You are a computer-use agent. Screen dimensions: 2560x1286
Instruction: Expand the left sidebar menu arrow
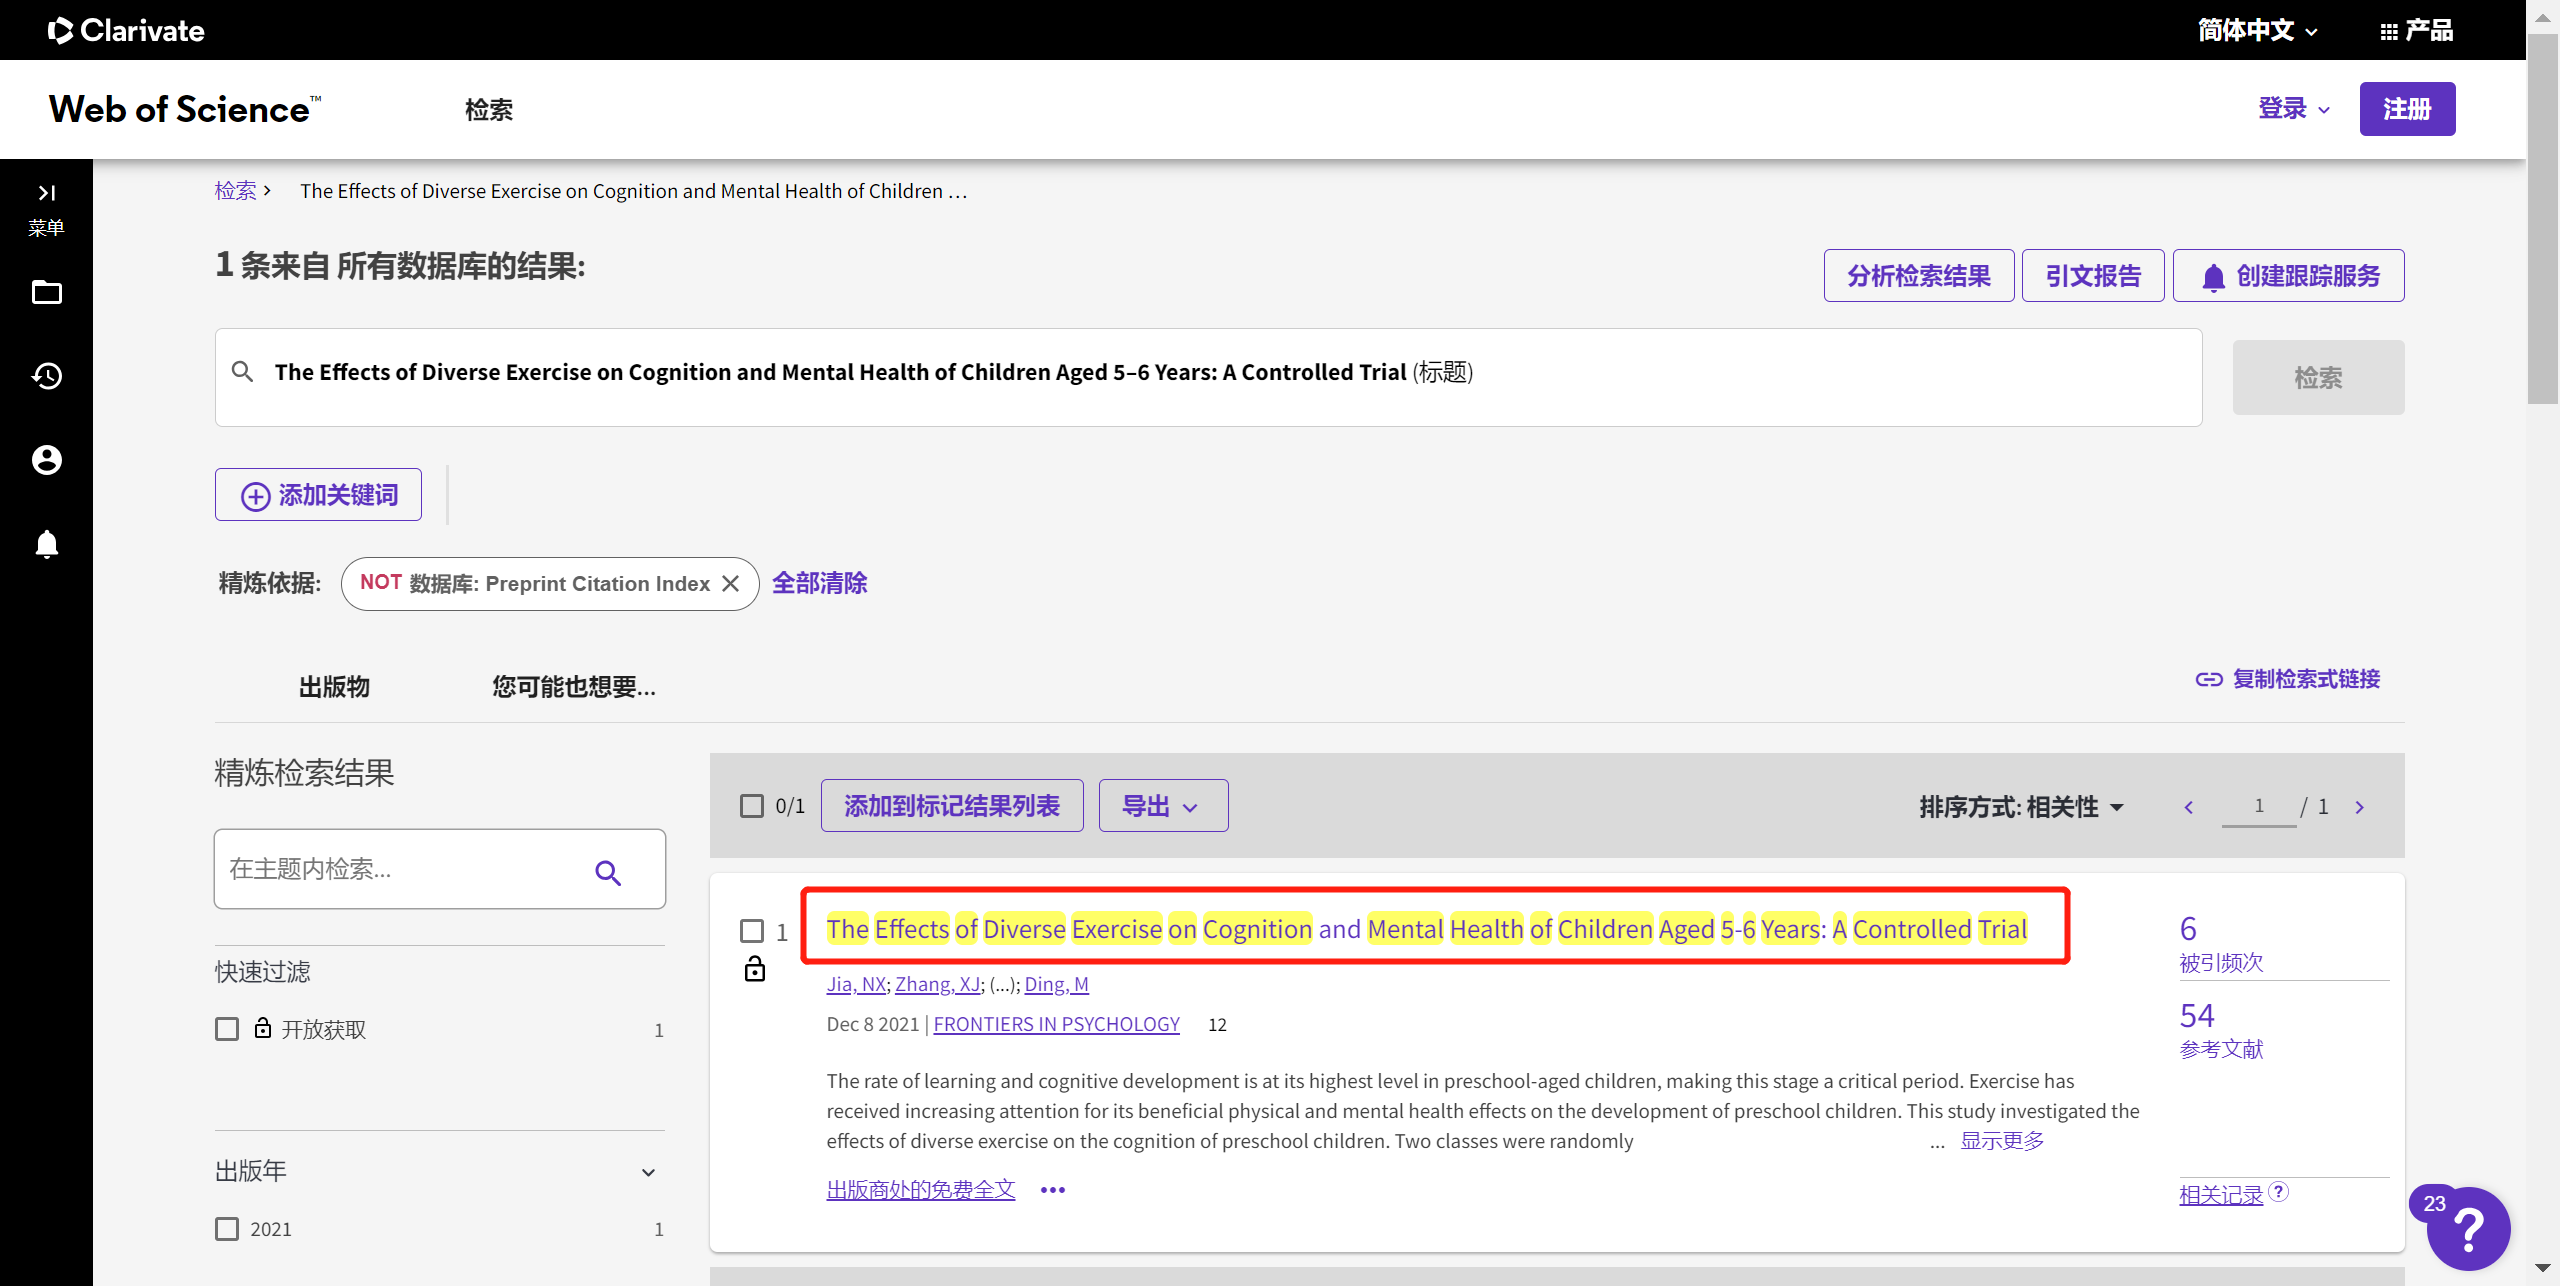click(x=46, y=192)
